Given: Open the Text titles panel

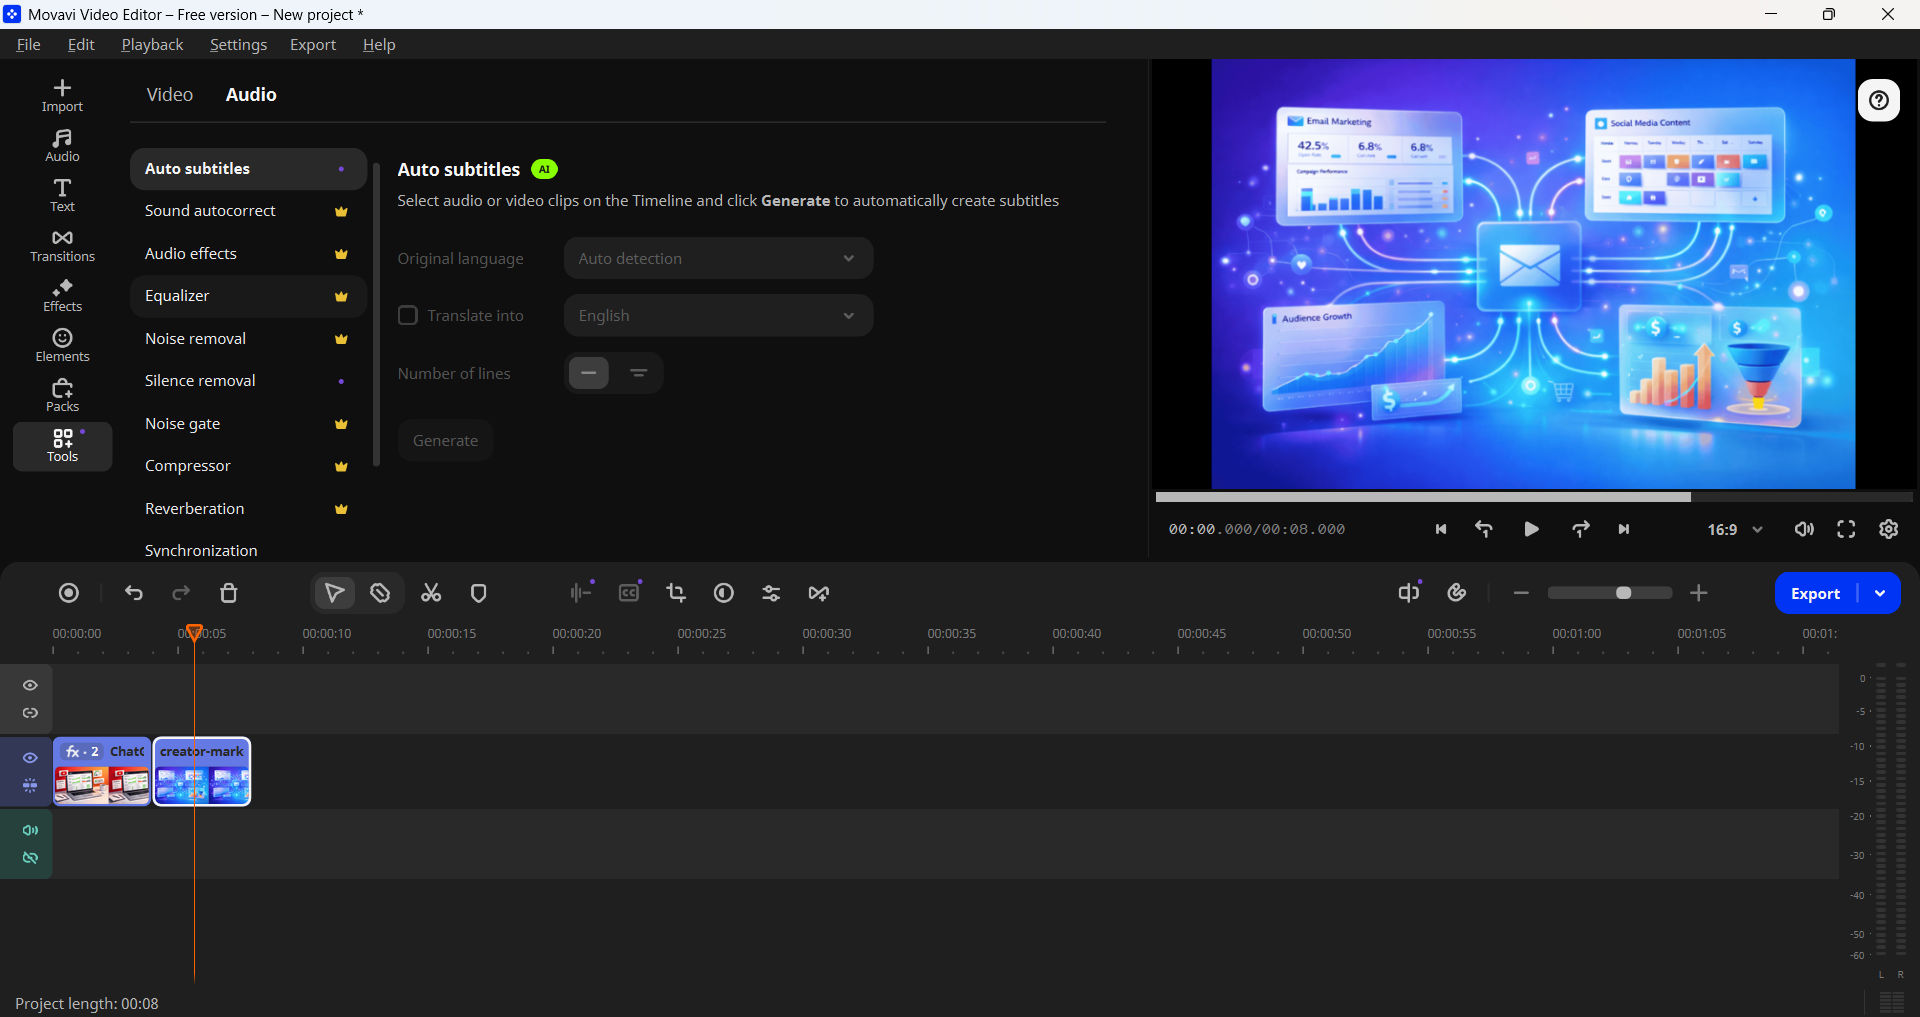Looking at the screenshot, I should (x=62, y=196).
